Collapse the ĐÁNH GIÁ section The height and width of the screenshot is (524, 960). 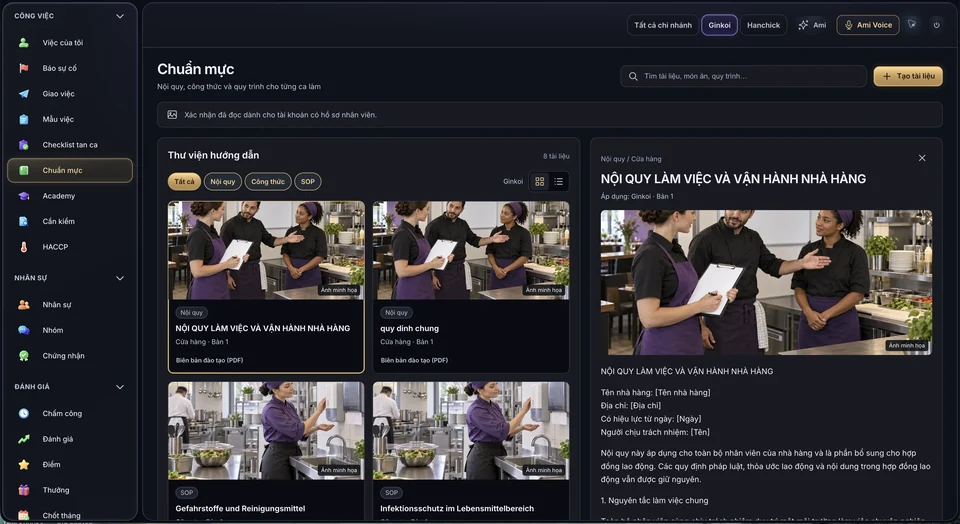tap(120, 387)
